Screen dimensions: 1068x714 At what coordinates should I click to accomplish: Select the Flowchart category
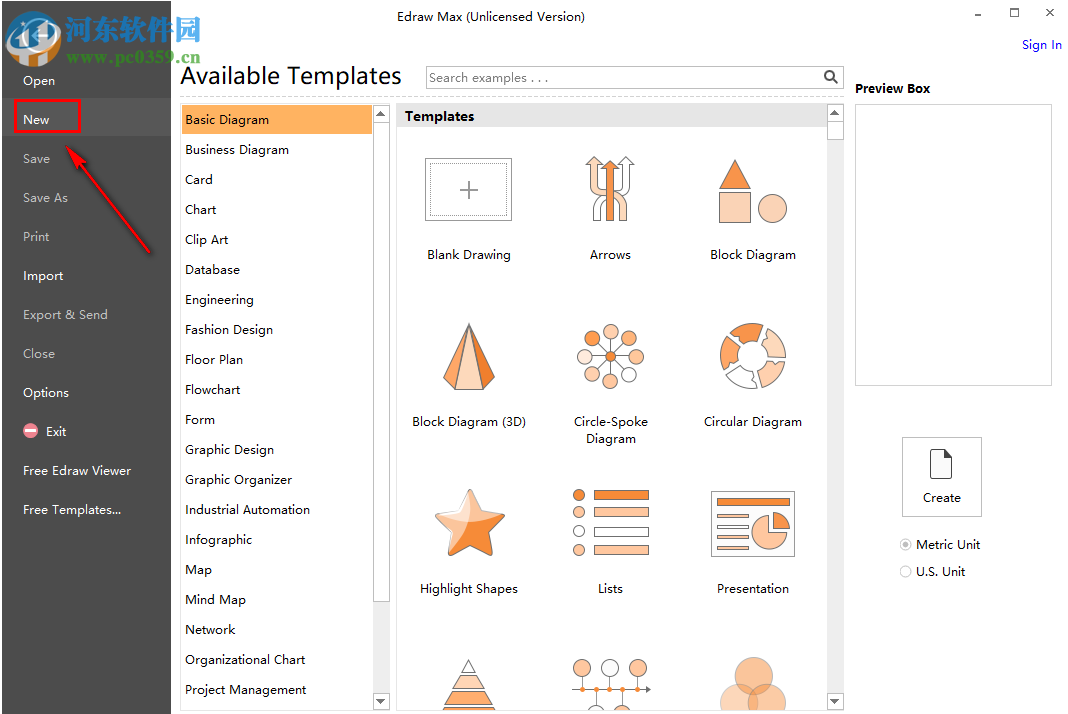point(277,389)
